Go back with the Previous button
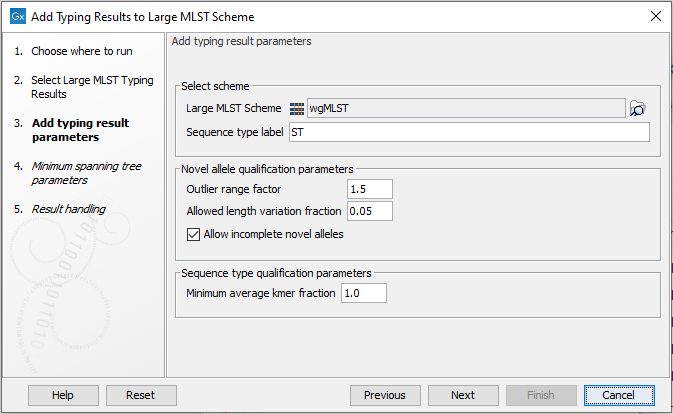Viewport: 673px width, 414px height. [x=384, y=395]
